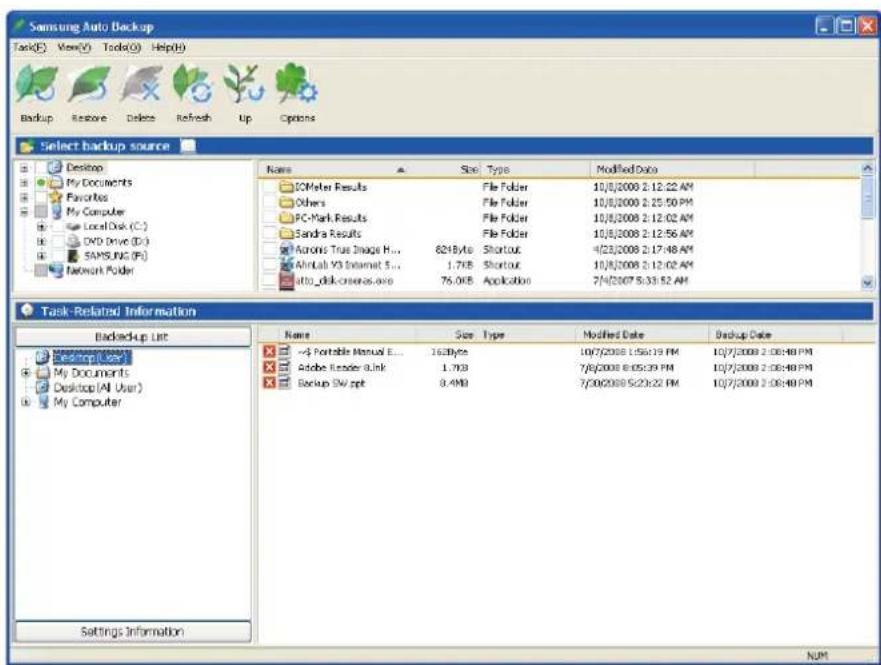Toggle the My Computer checkbox
The image size is (881, 665).
pos(40,212)
